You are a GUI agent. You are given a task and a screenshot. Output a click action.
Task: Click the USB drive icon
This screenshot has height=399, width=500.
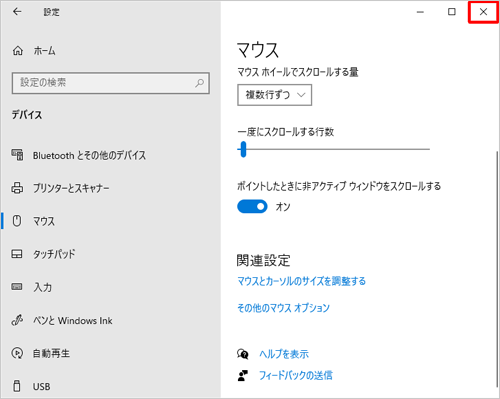point(17,386)
